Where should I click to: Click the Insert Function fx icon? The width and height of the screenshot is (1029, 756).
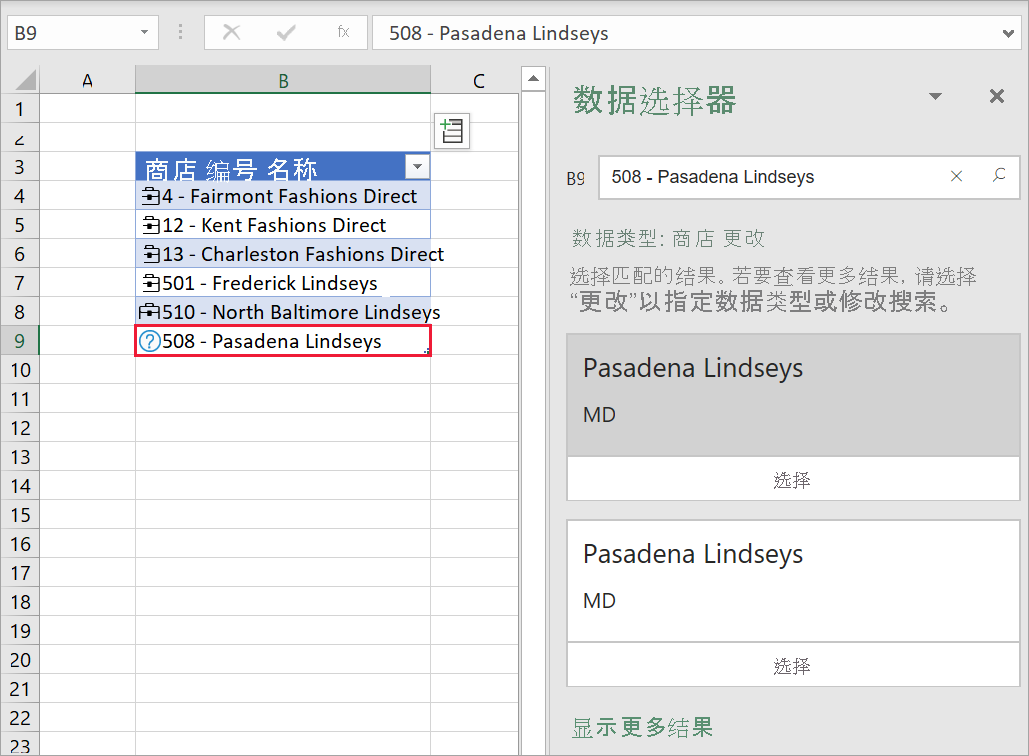click(x=343, y=32)
